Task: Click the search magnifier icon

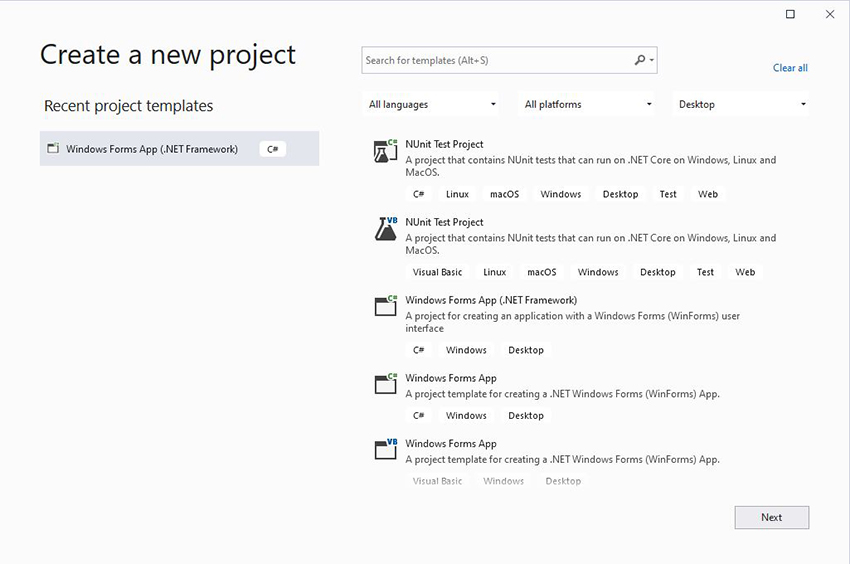Action: click(x=640, y=60)
